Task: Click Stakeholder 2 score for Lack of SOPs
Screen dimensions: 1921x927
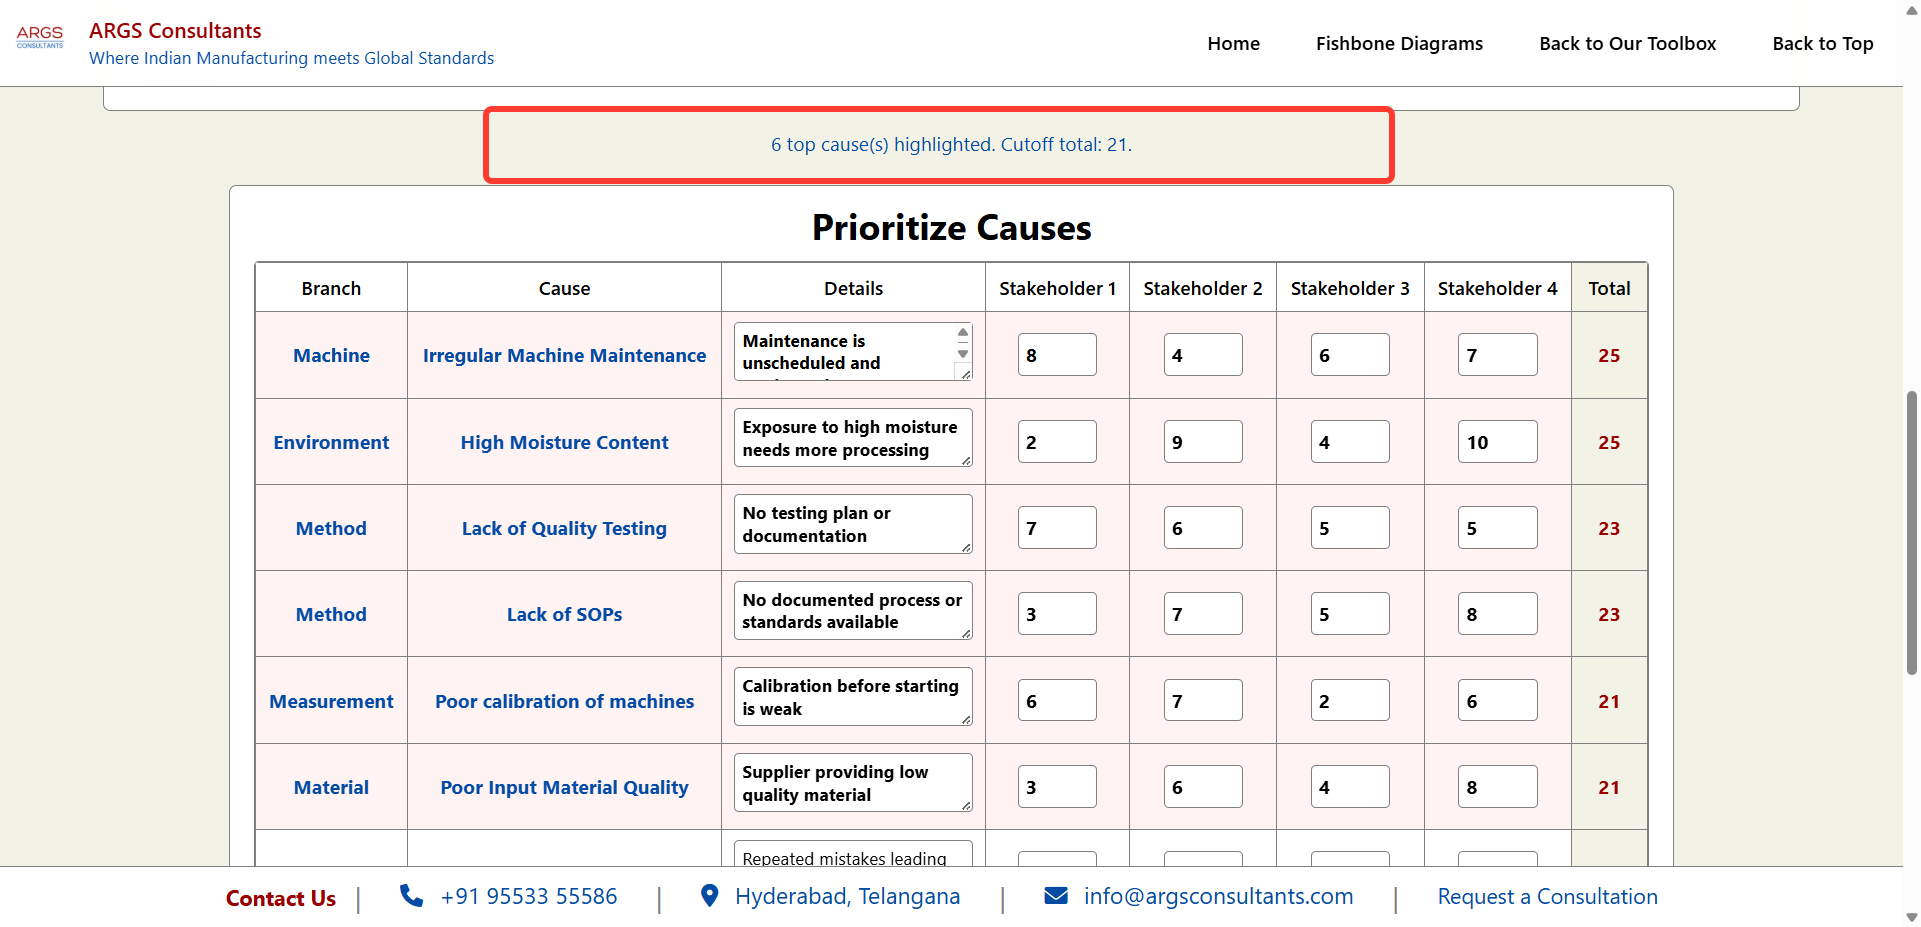Action: [x=1203, y=614]
